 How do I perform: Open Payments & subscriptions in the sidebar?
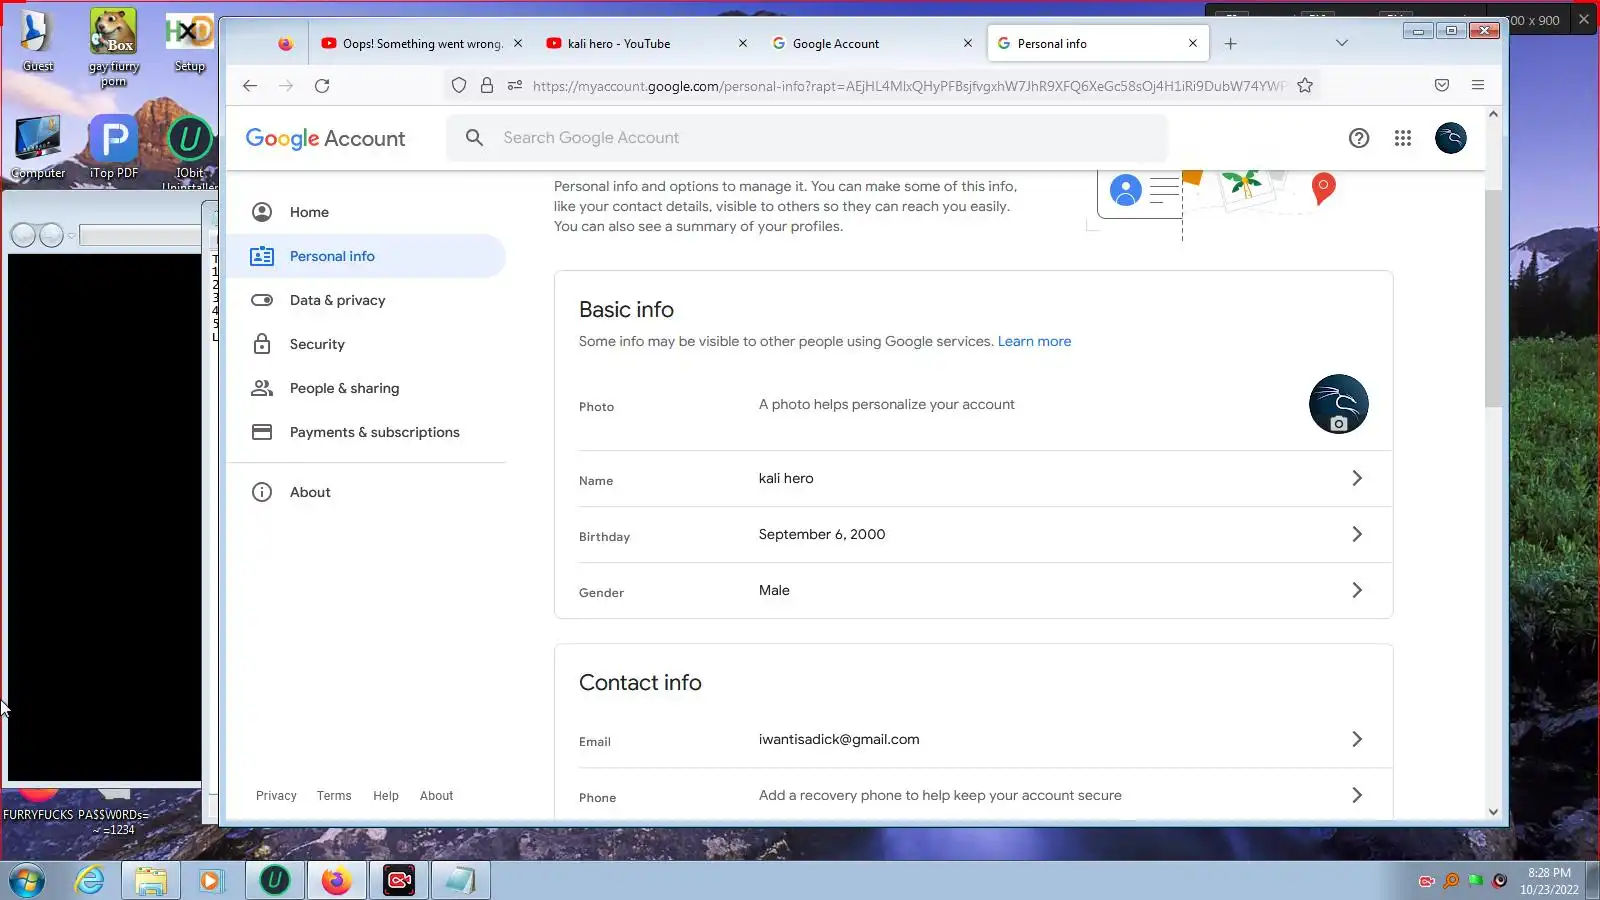tap(366, 432)
